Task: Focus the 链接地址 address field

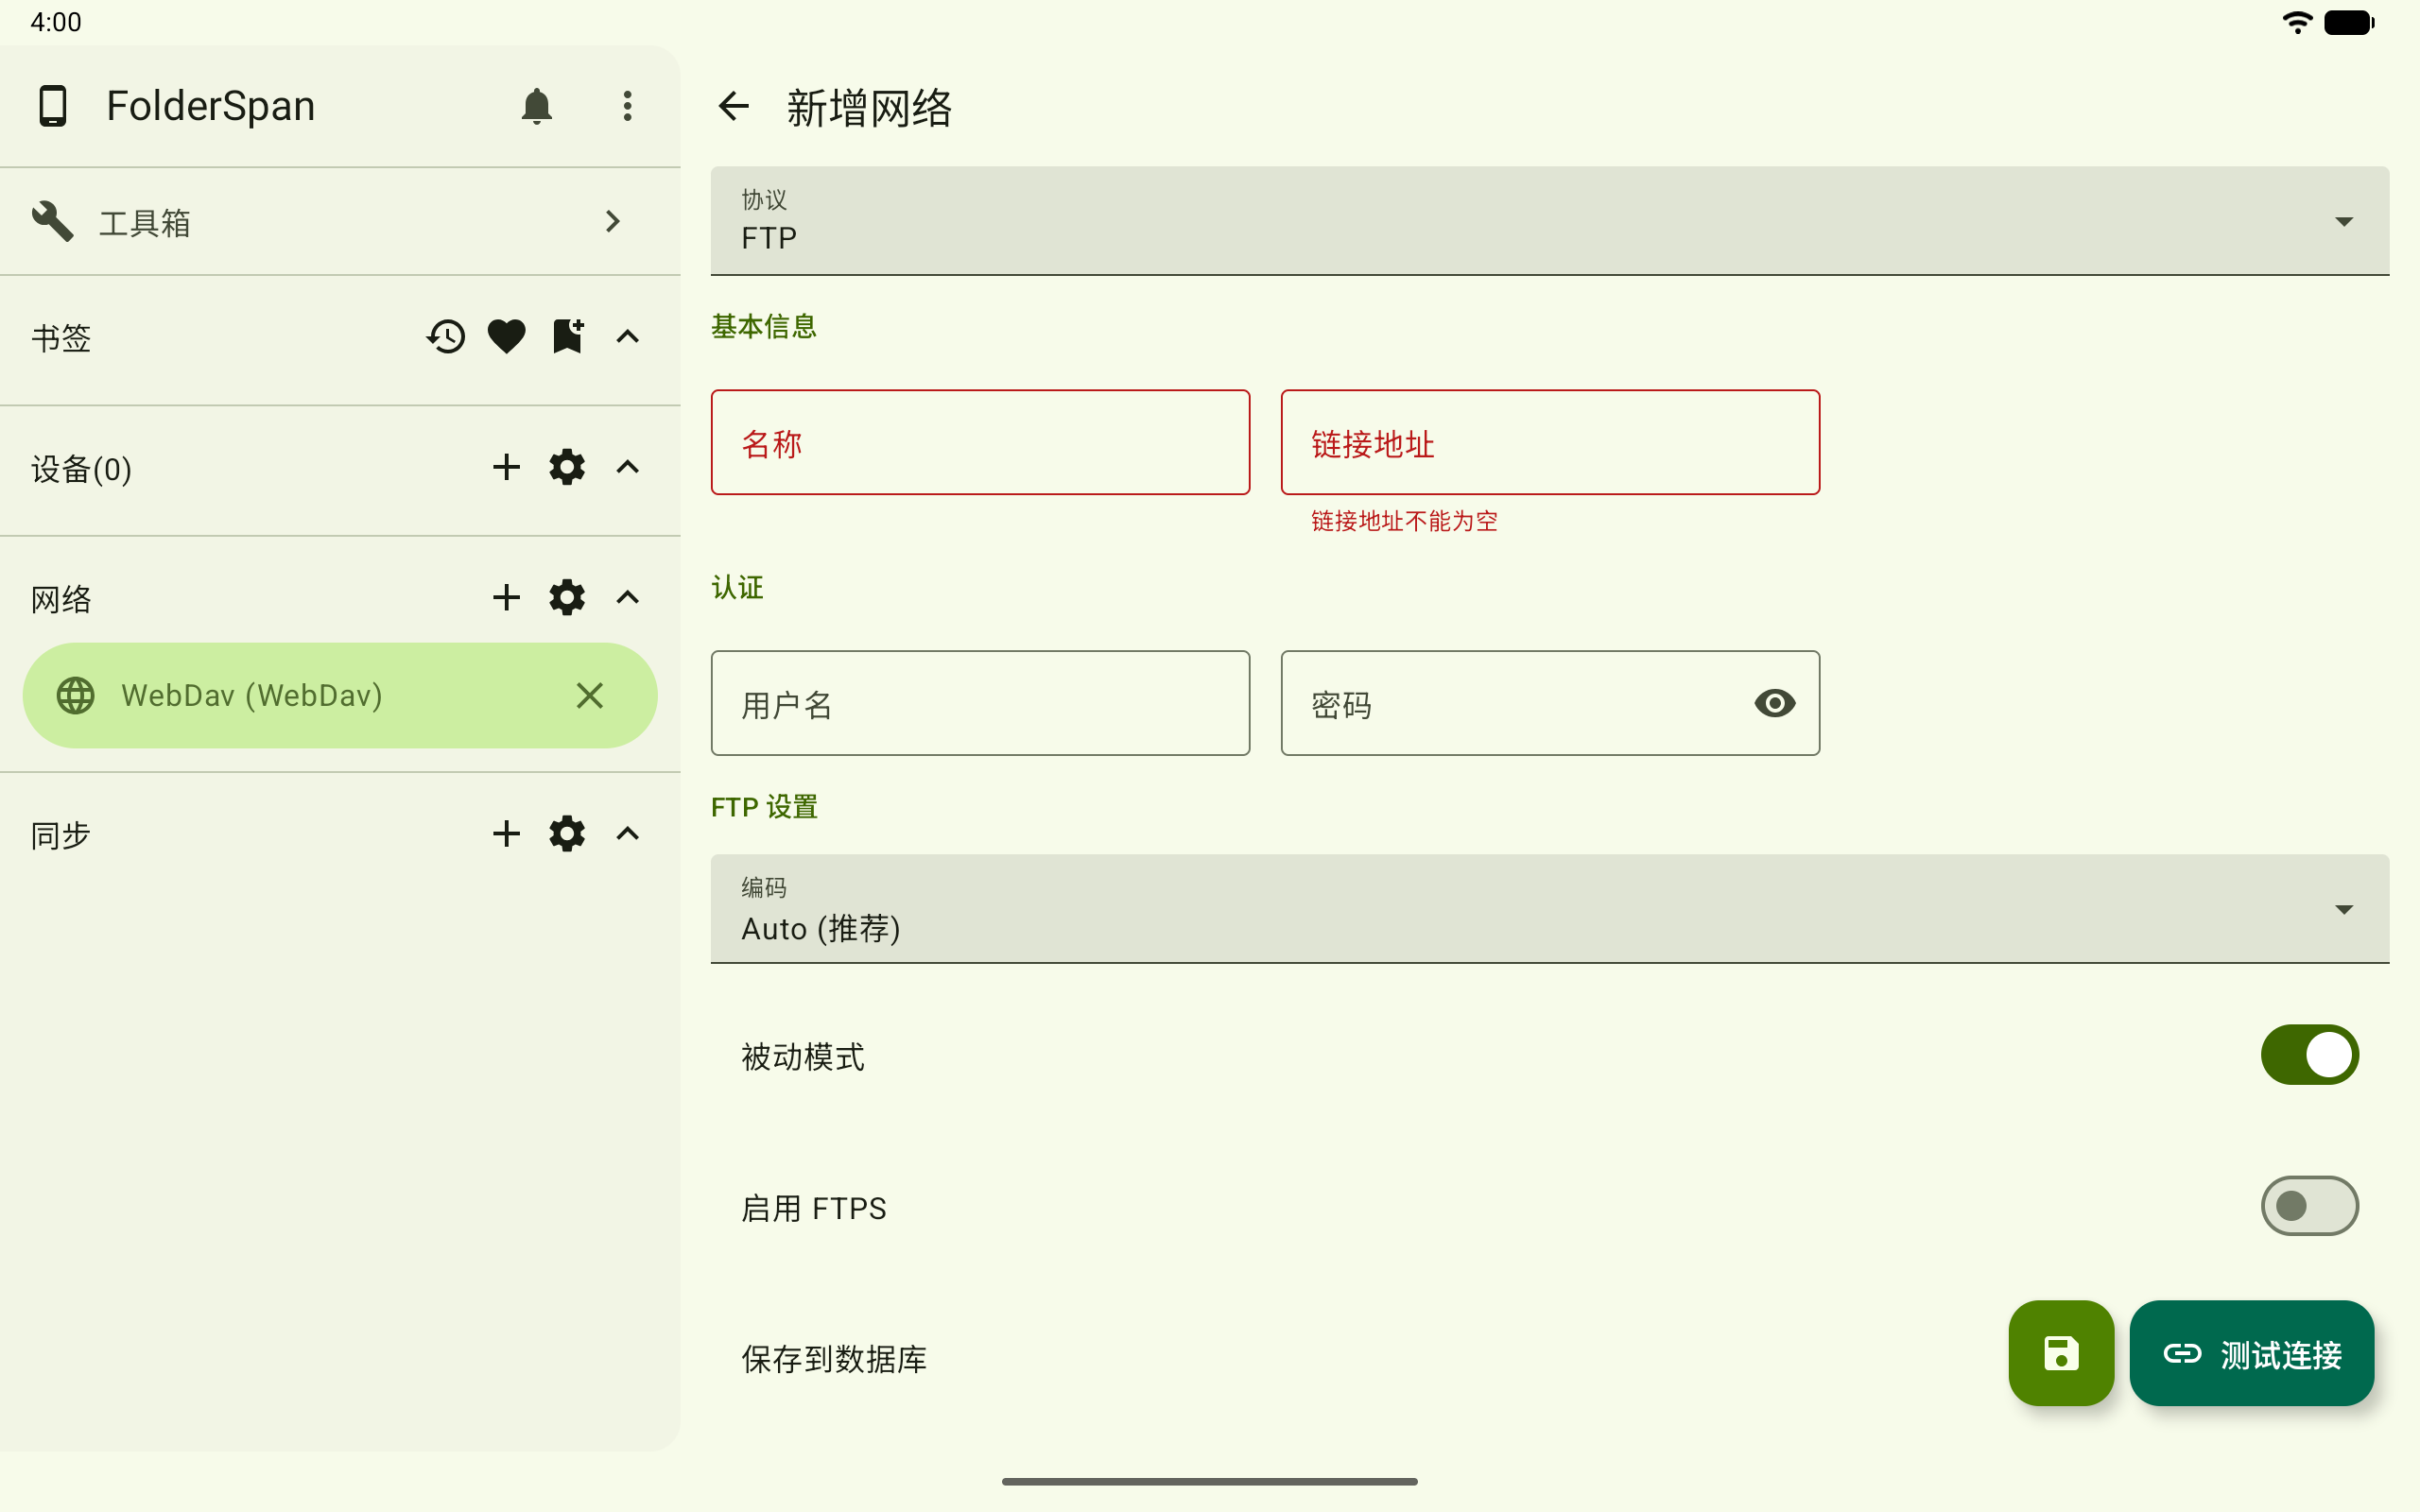Action: click(1550, 442)
